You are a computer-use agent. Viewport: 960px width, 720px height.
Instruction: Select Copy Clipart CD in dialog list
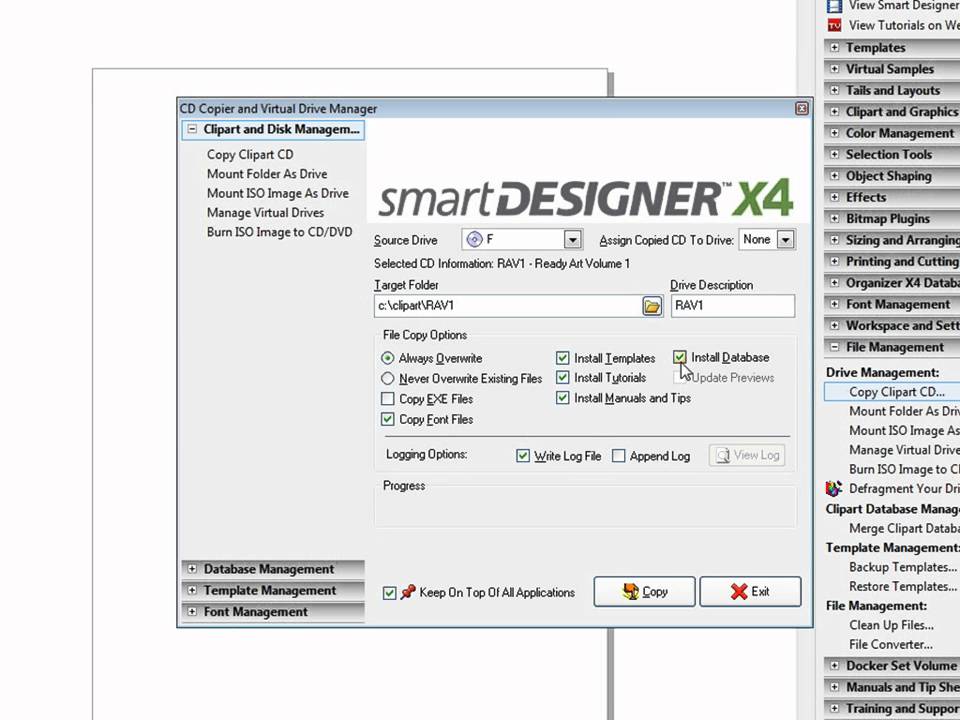[250, 154]
